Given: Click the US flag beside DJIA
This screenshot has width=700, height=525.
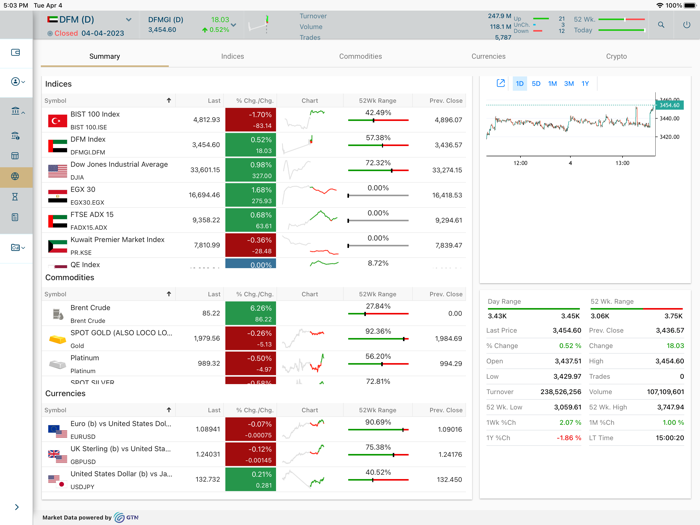Looking at the screenshot, I should (58, 171).
